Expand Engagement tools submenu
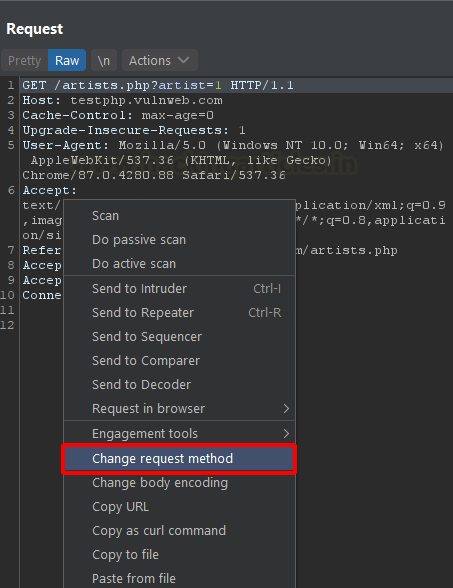 [179, 434]
